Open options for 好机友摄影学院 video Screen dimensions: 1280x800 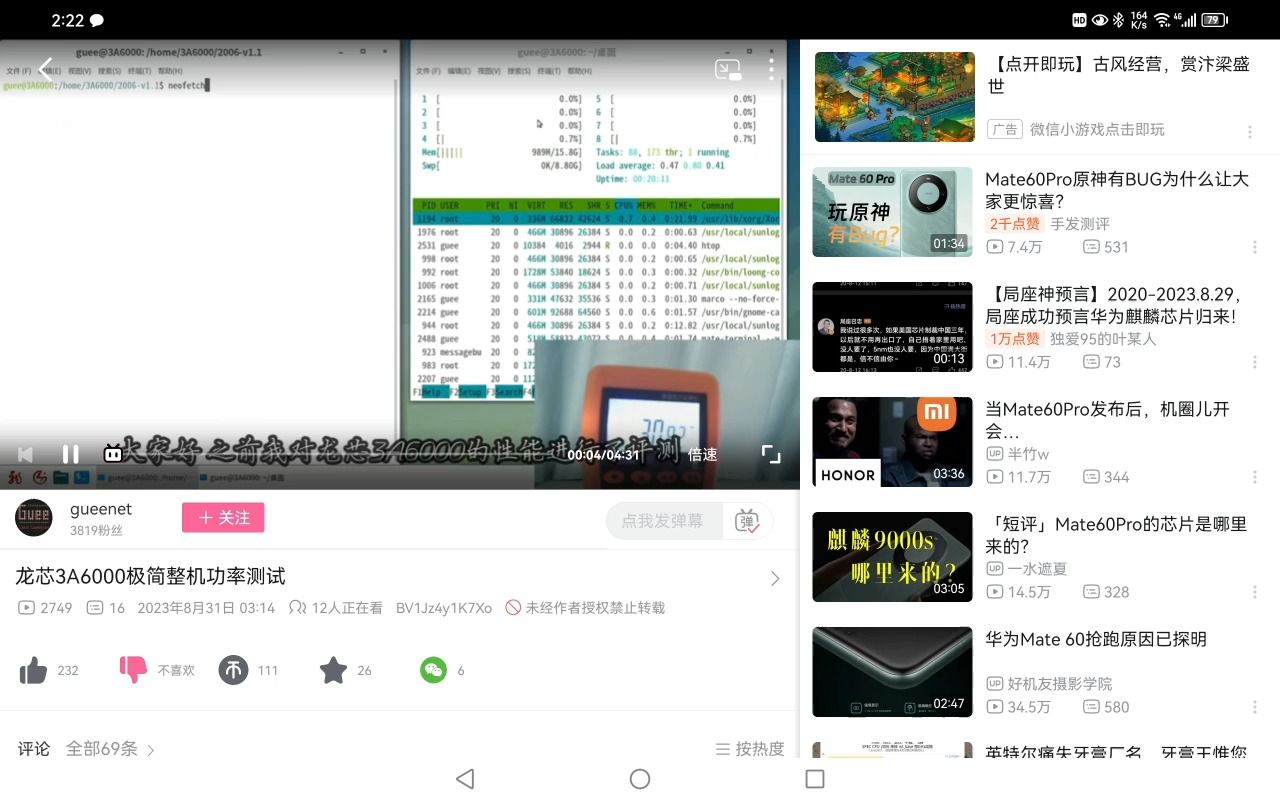pos(1255,707)
